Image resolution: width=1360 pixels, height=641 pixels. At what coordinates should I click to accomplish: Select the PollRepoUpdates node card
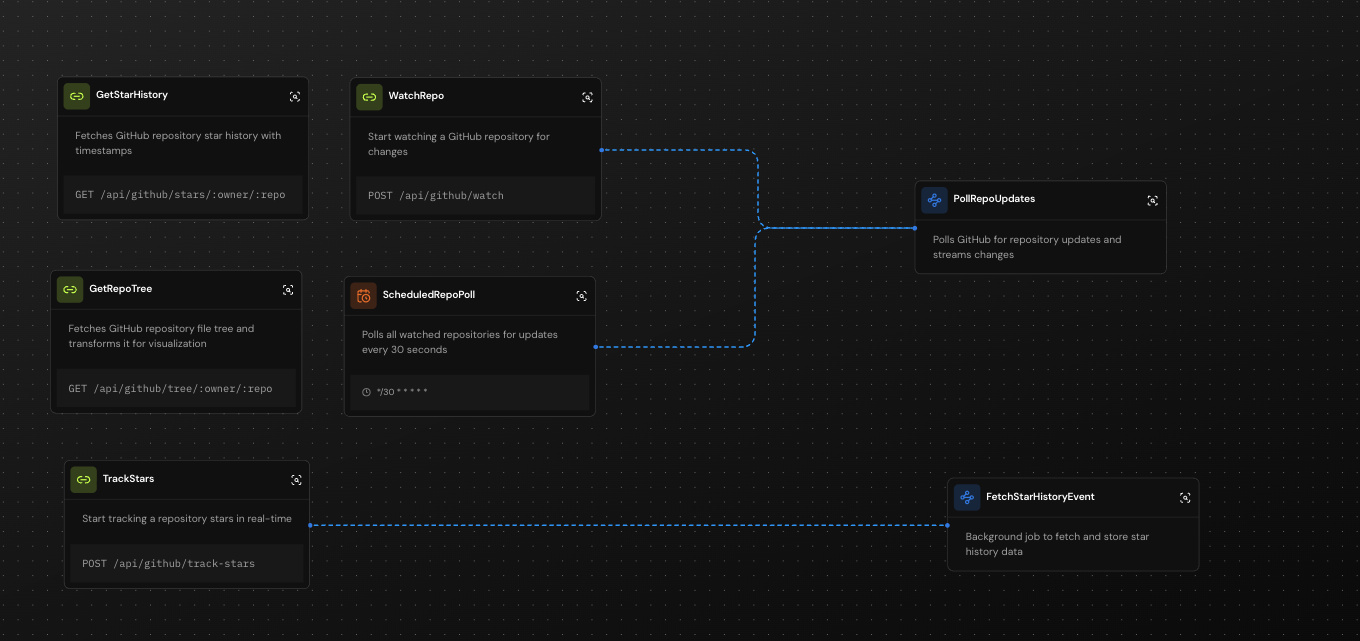1040,227
